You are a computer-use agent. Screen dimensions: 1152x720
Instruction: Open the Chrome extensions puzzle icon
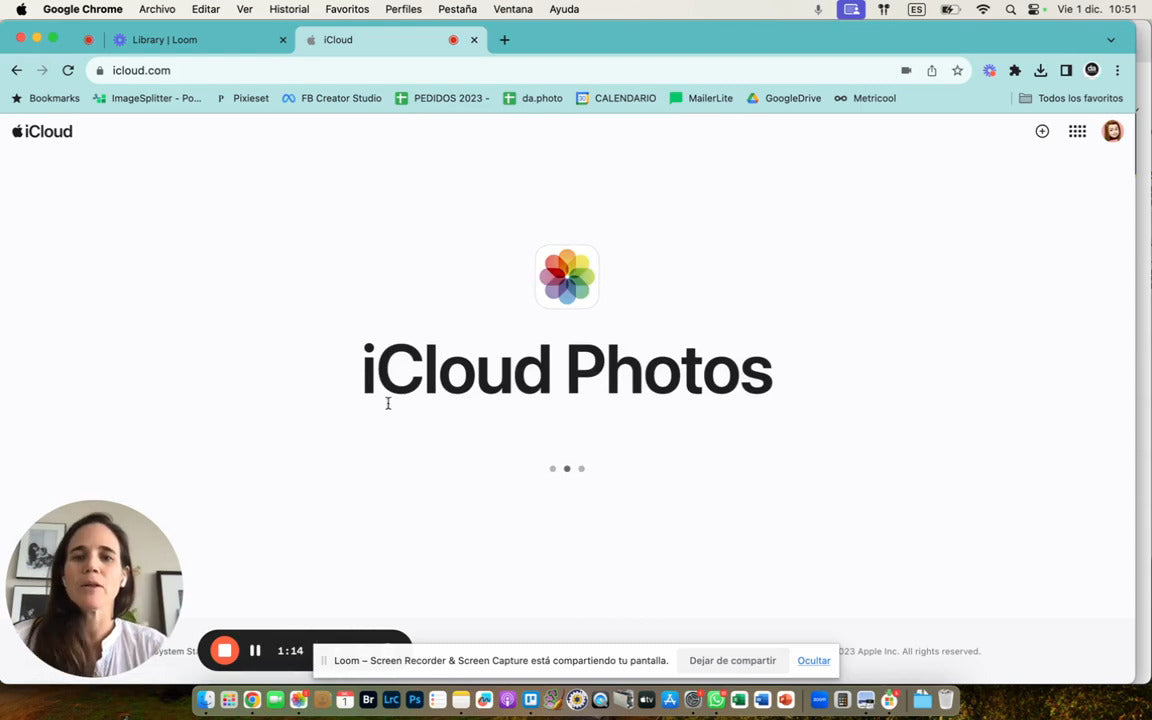coord(1015,70)
